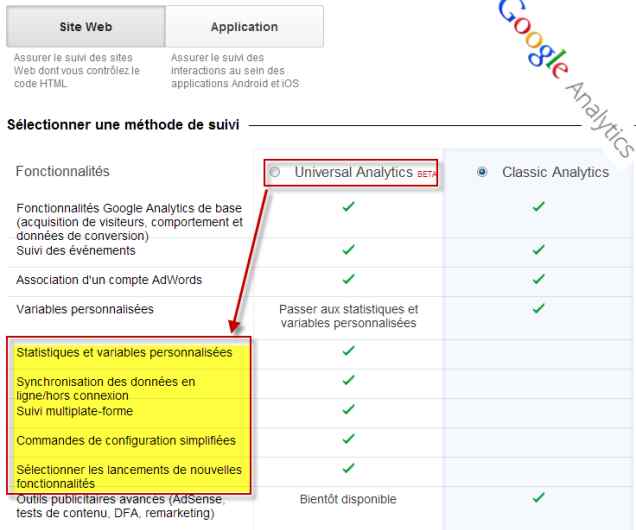The width and height of the screenshot is (636, 530).
Task: Click the 'Fonctionnalités' column header
Action: tap(62, 171)
